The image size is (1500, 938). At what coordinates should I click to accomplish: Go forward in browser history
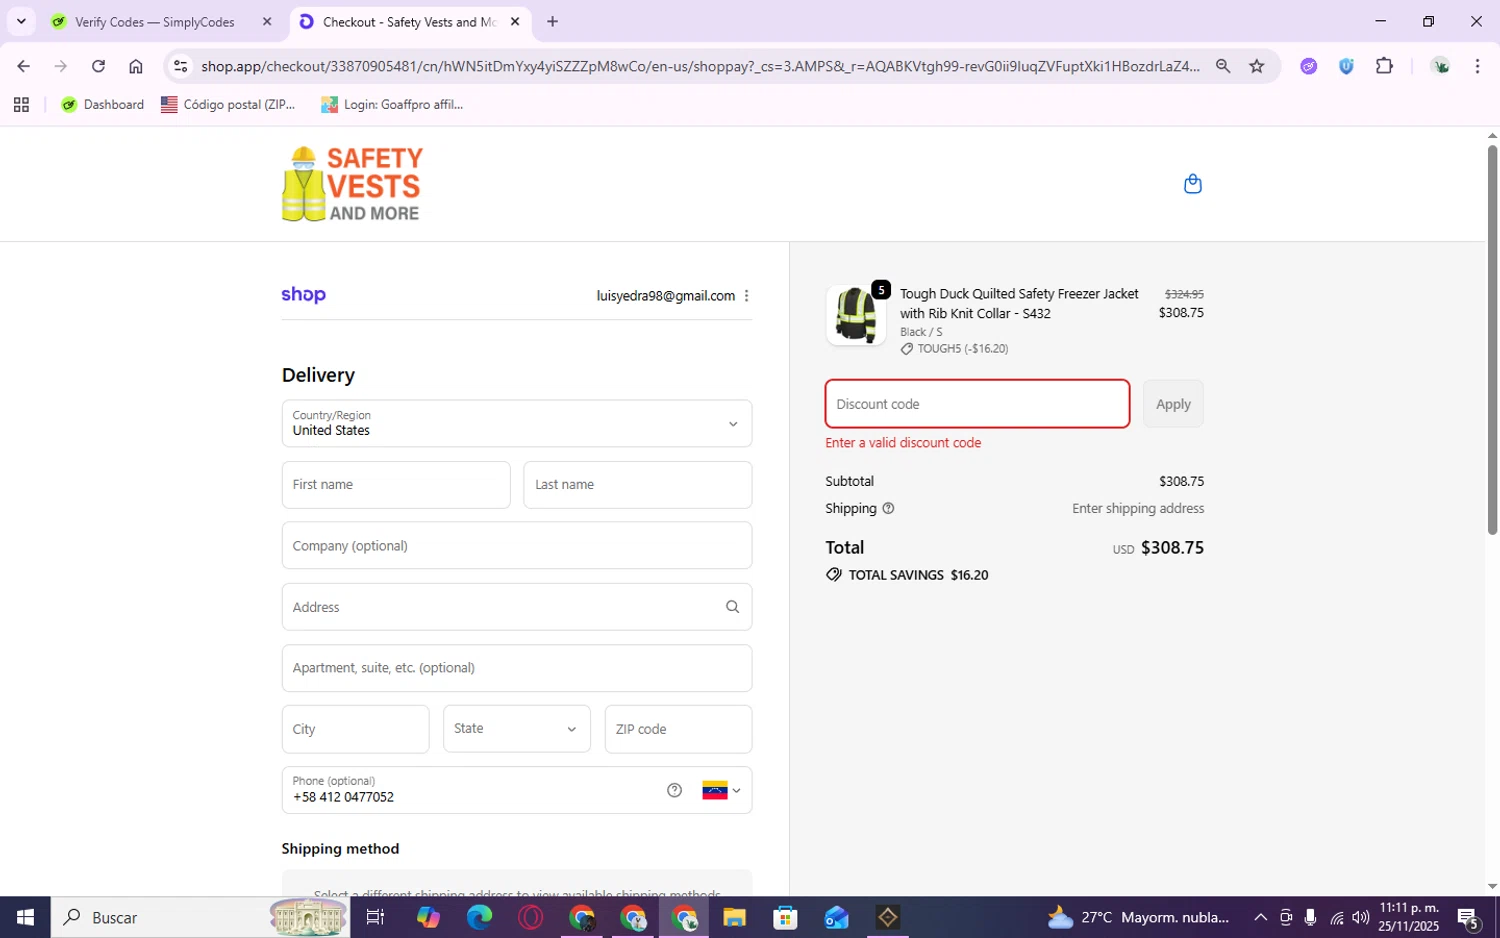tap(61, 66)
